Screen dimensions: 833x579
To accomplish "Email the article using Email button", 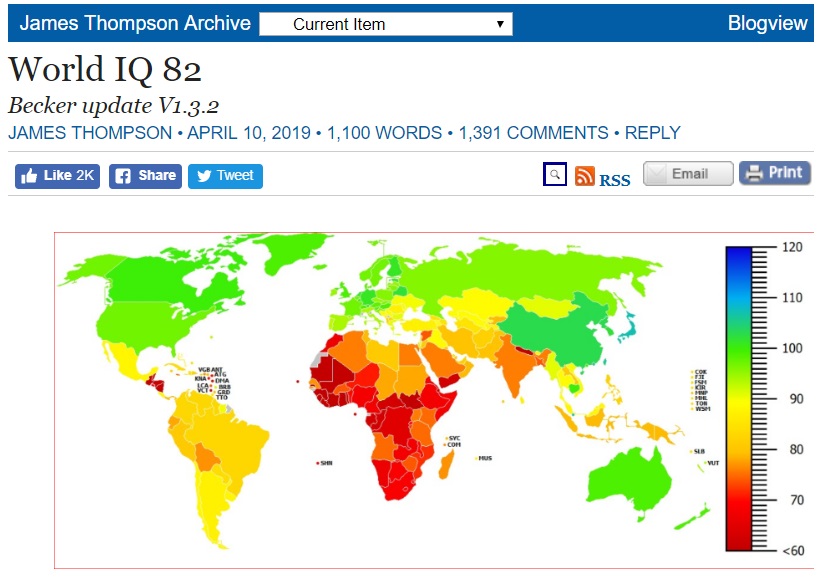I will (x=688, y=174).
